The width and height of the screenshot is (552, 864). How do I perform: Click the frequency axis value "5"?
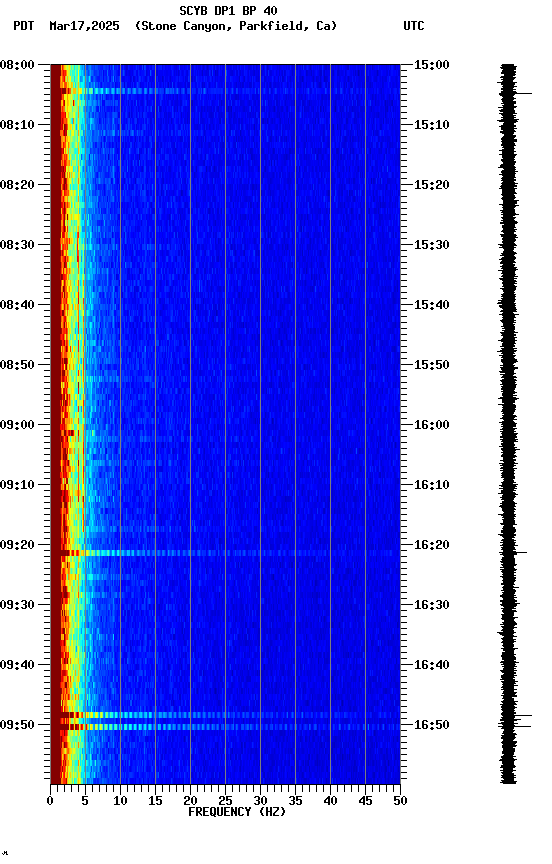pyautogui.click(x=85, y=801)
